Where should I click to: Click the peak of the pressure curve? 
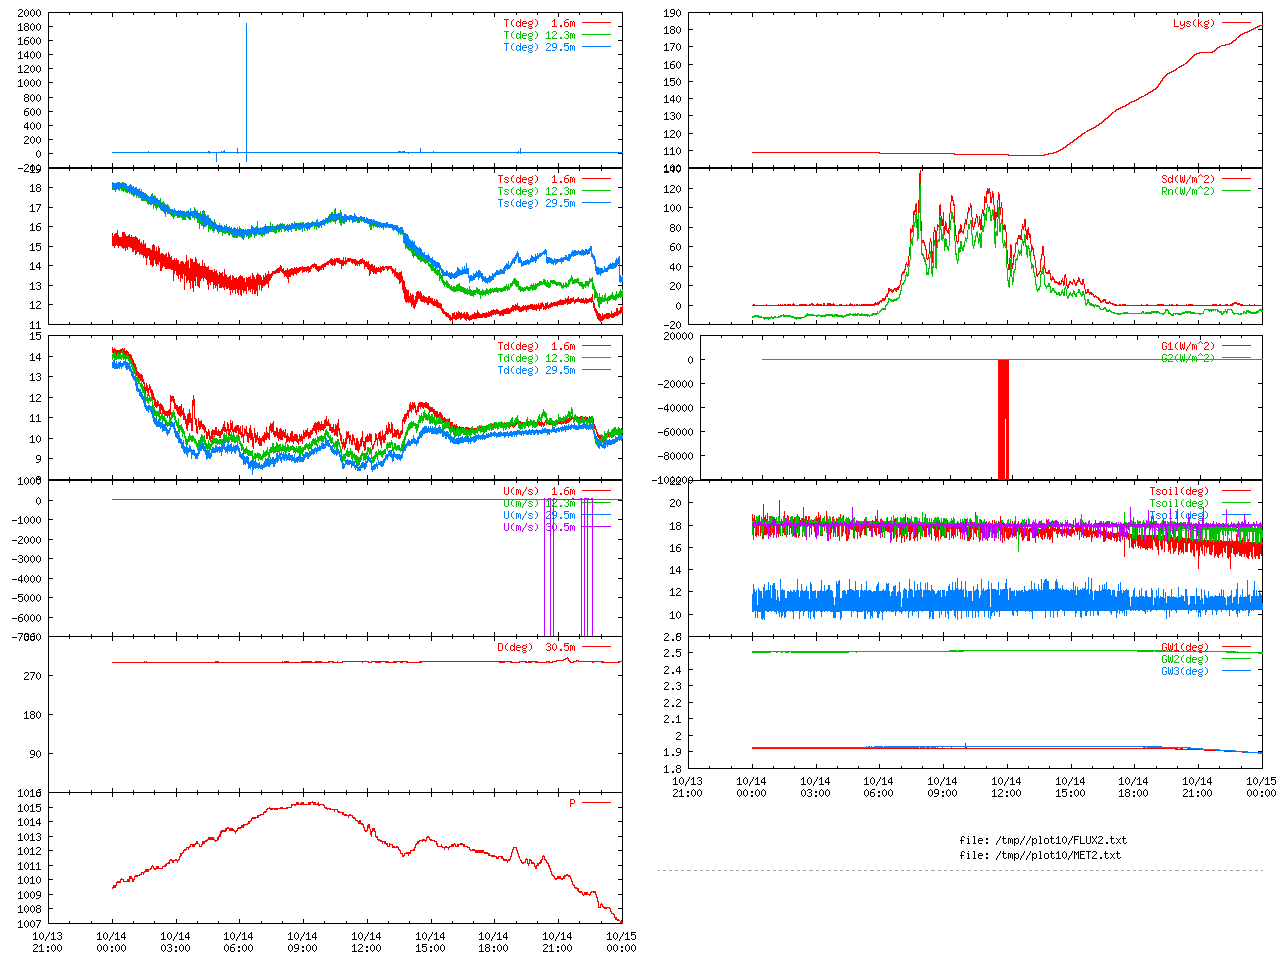coord(312,802)
